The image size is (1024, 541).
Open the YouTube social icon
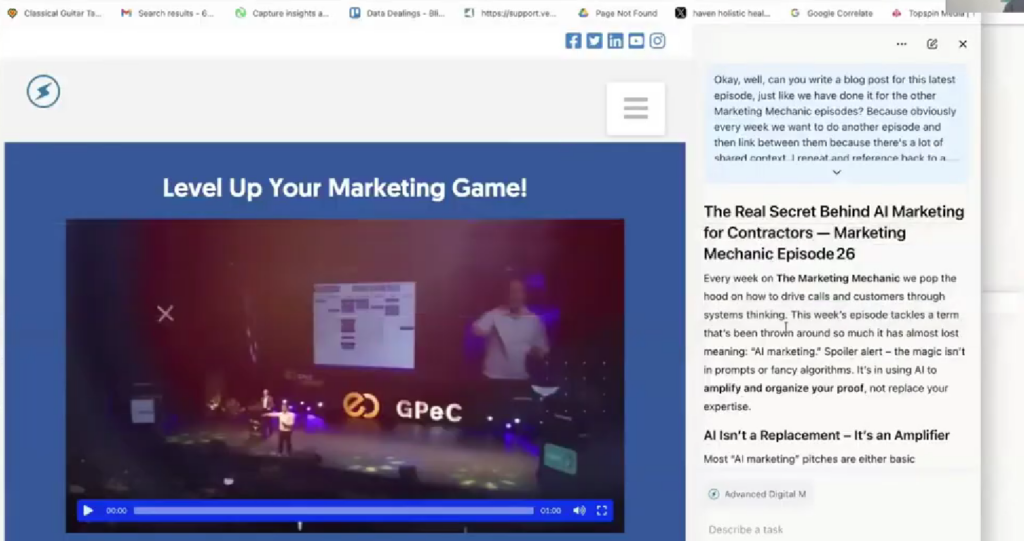point(636,41)
